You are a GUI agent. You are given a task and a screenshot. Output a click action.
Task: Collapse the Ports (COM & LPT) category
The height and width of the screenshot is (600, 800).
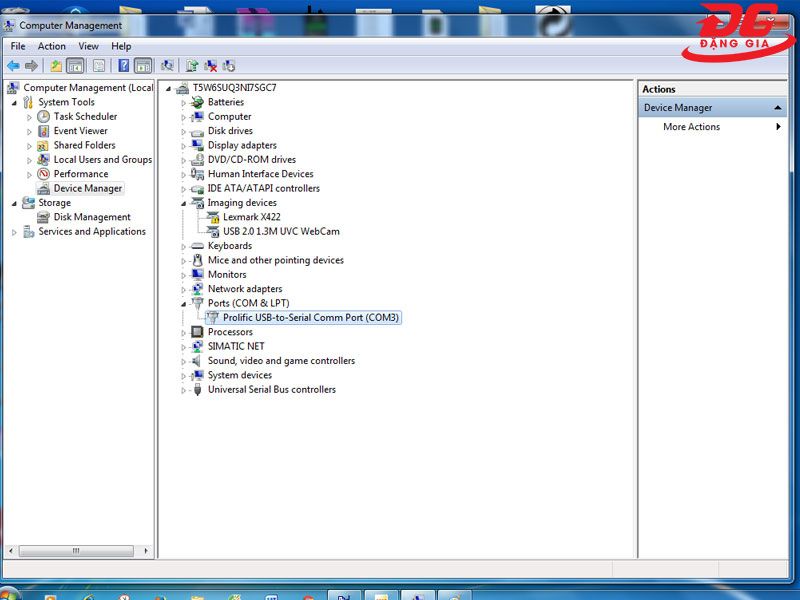click(x=183, y=304)
